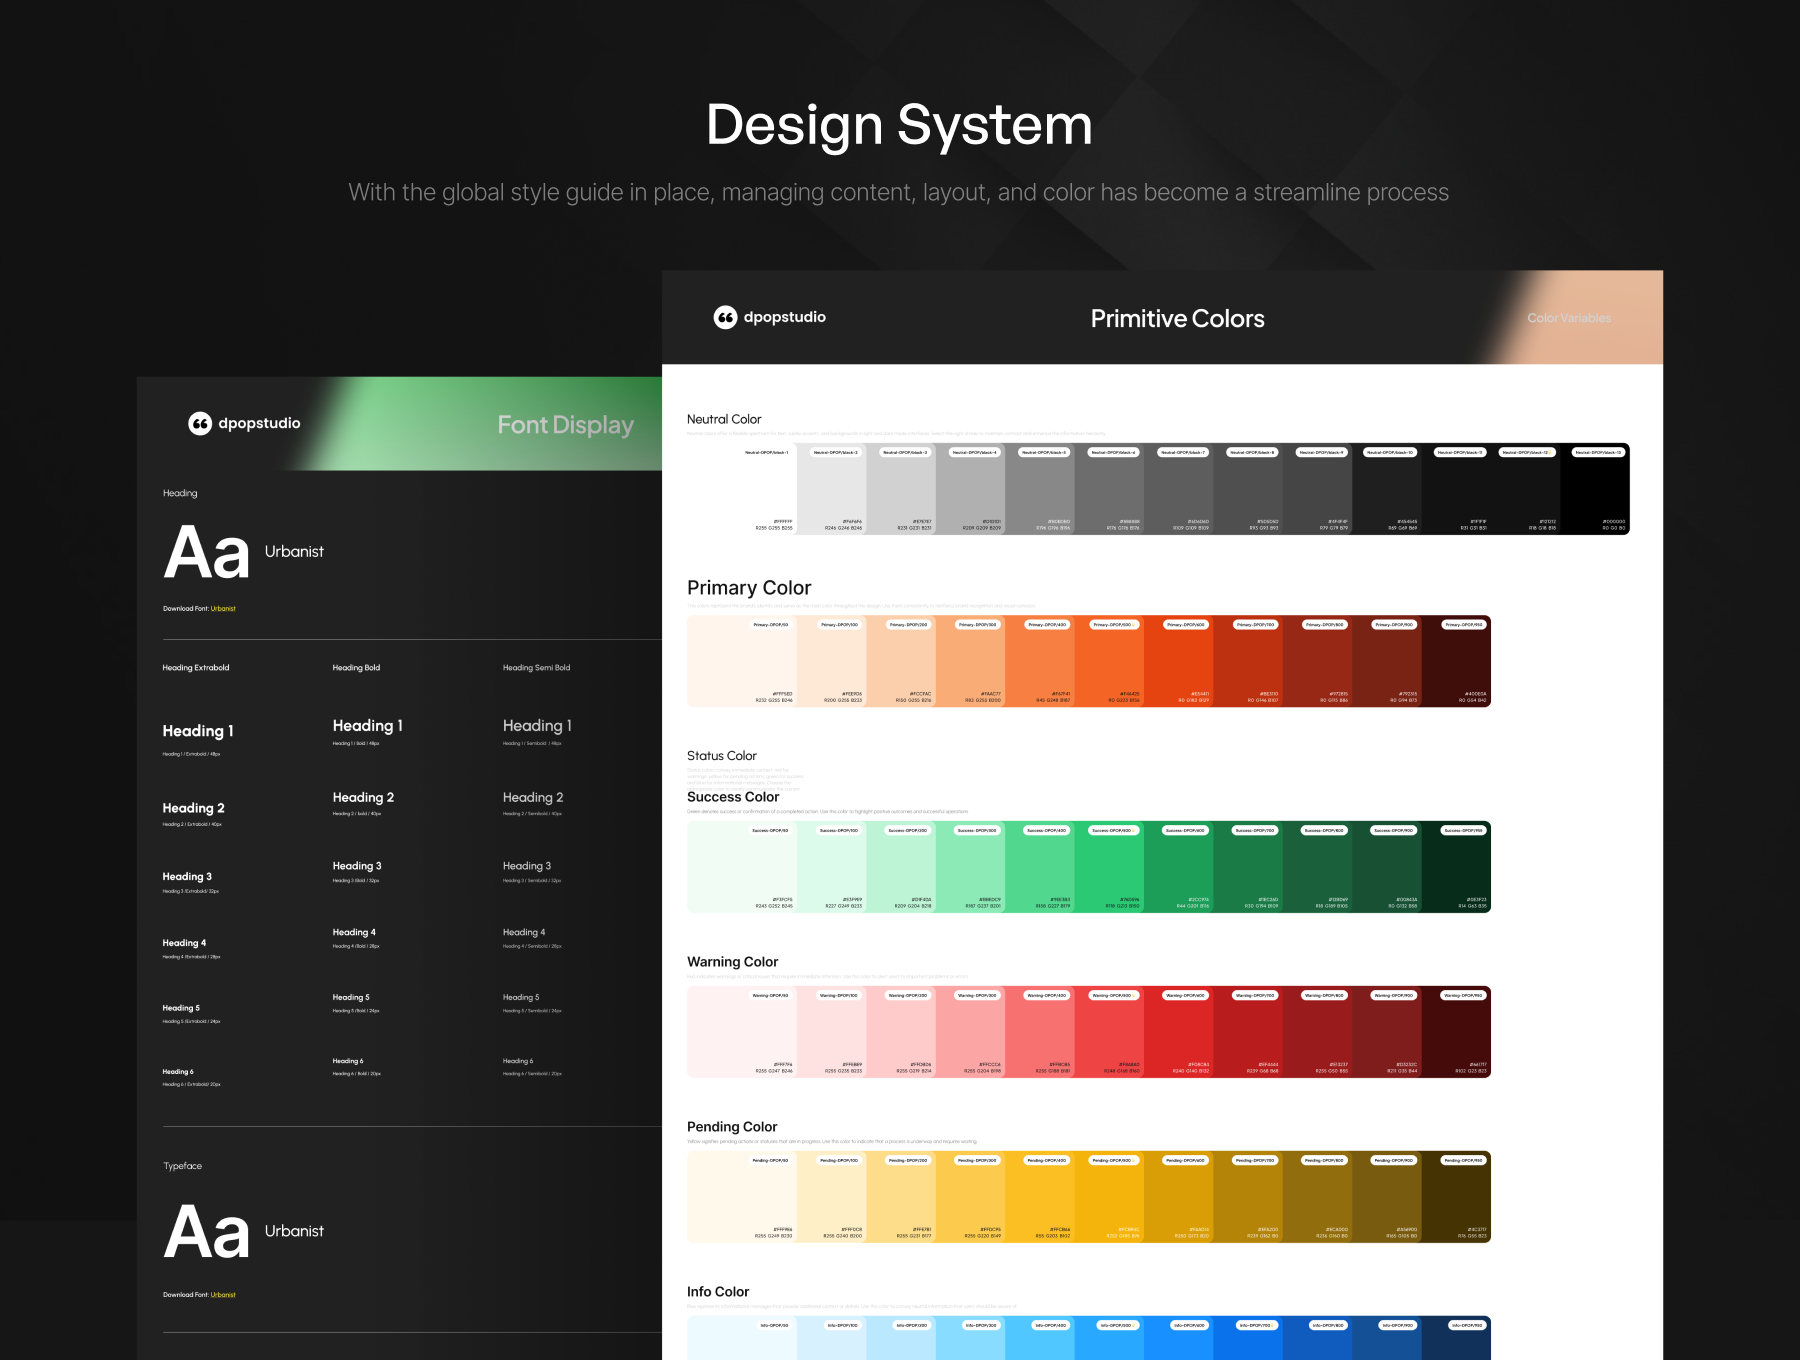Click the dpopstudio logo on the Font Display panel
Image resolution: width=1800 pixels, height=1360 pixels.
[x=244, y=423]
